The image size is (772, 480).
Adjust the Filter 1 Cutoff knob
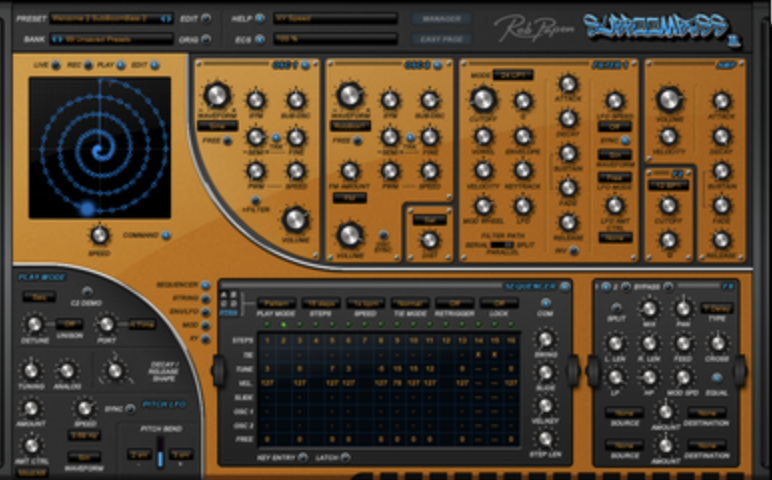[x=483, y=99]
